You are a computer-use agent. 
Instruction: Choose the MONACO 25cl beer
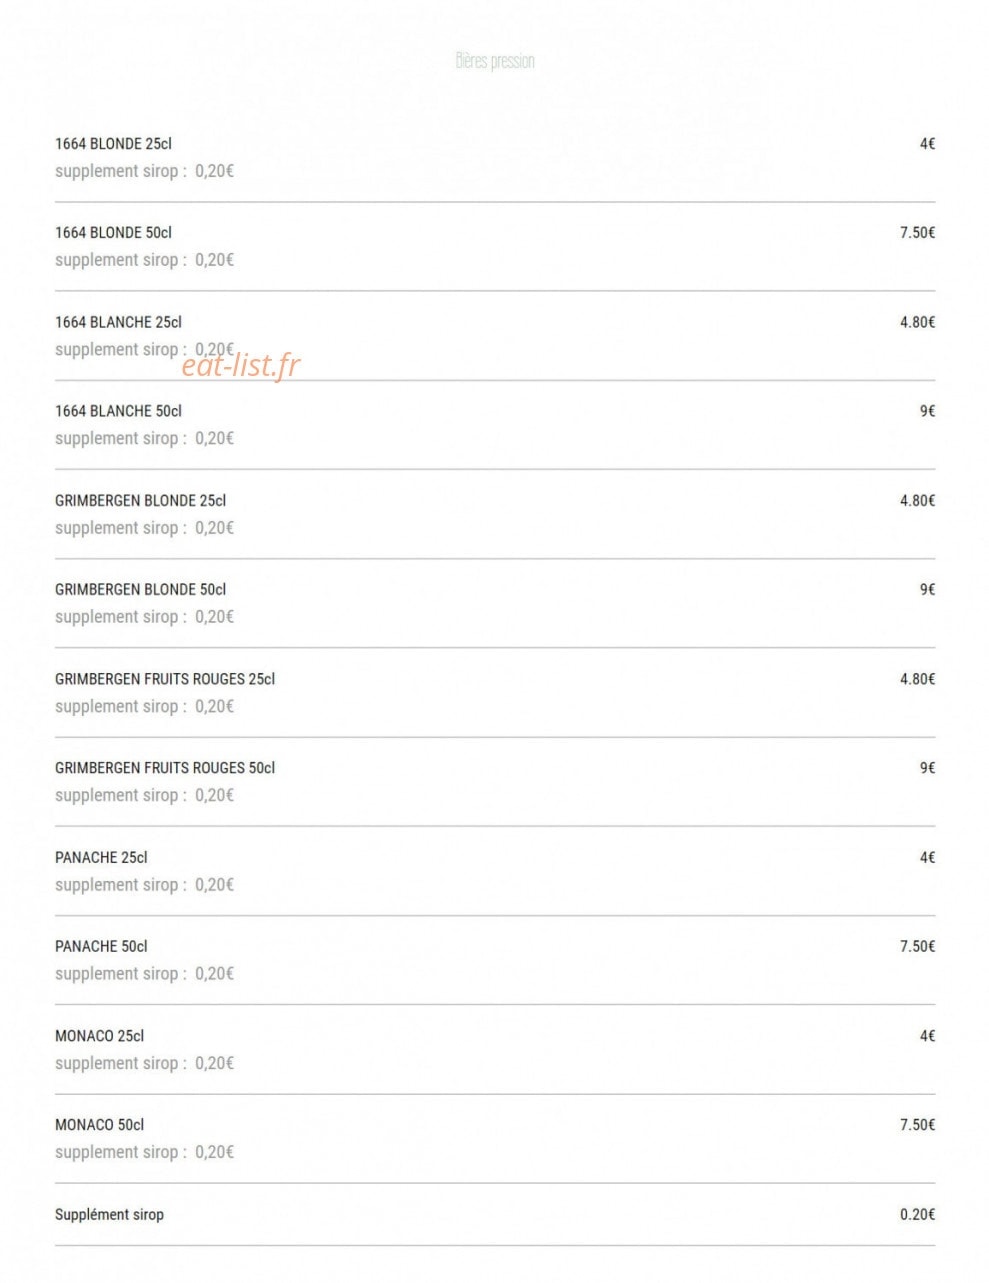pos(99,1036)
